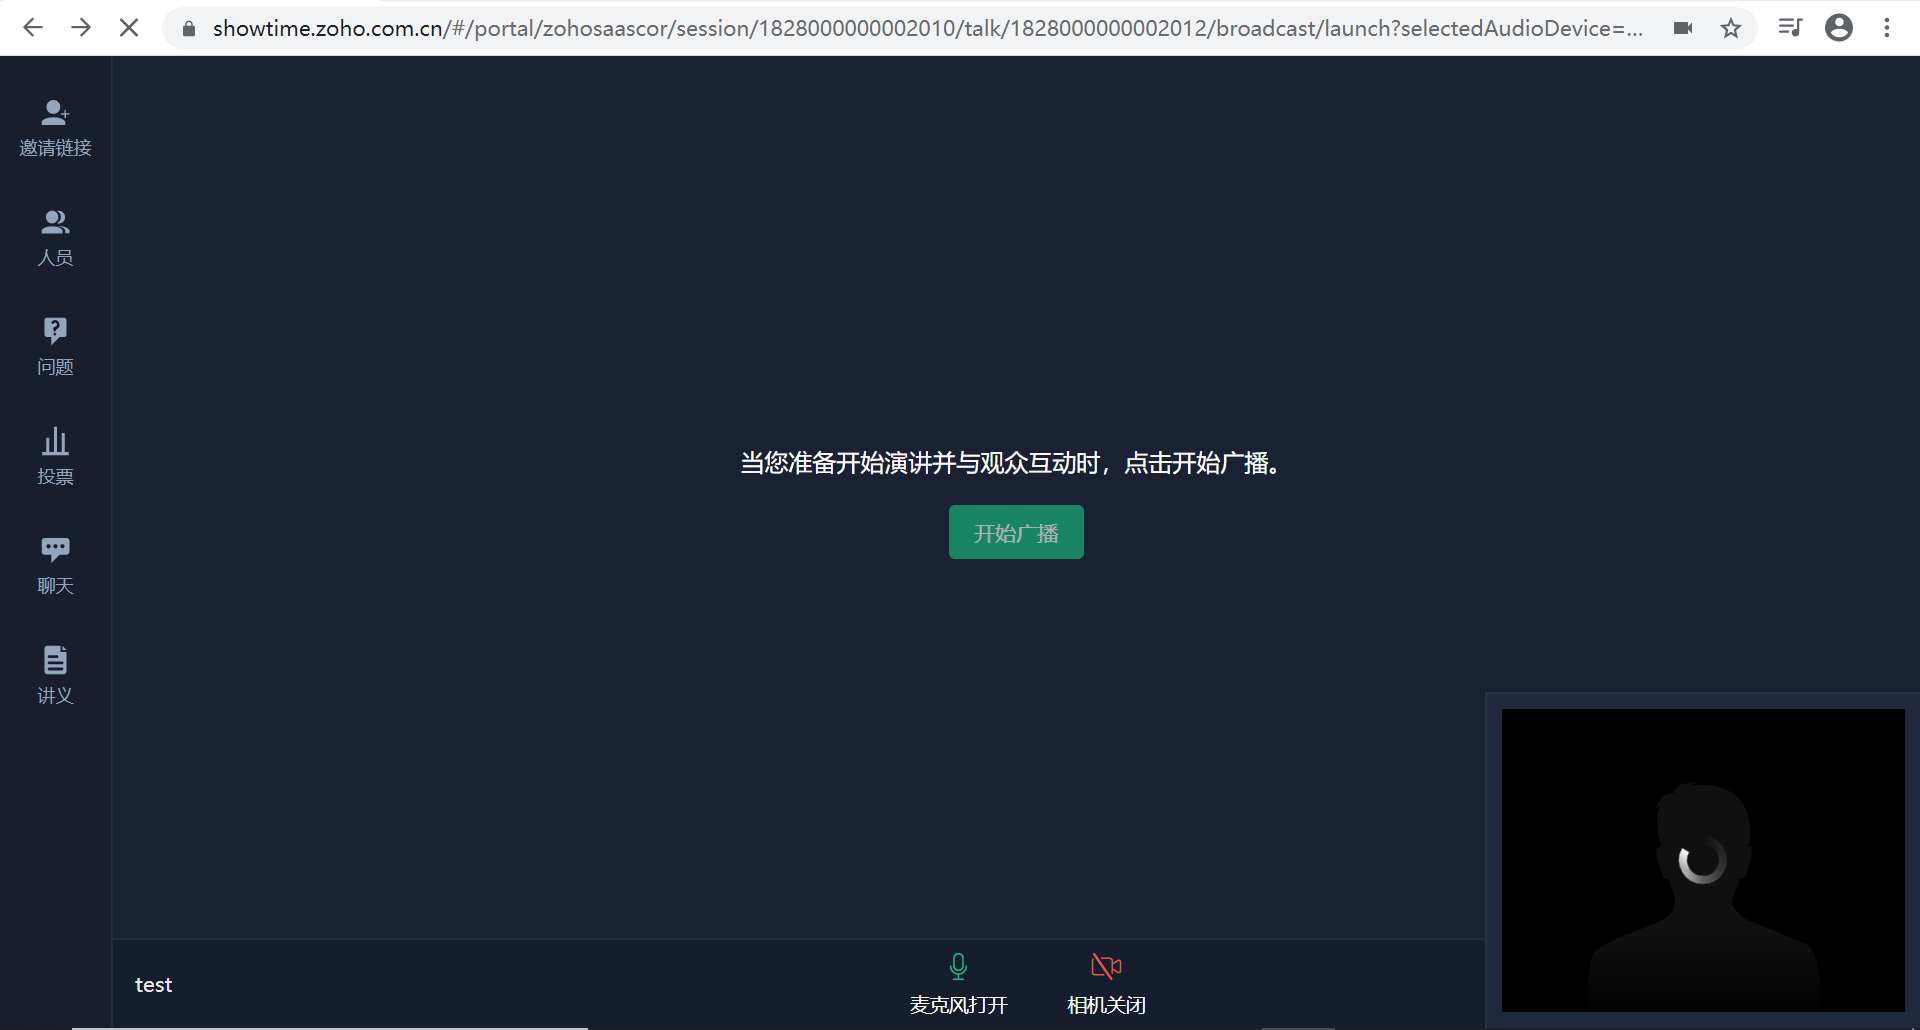Image resolution: width=1920 pixels, height=1030 pixels.
Task: Toggle the microphone 麦克风打开
Action: coord(958,984)
